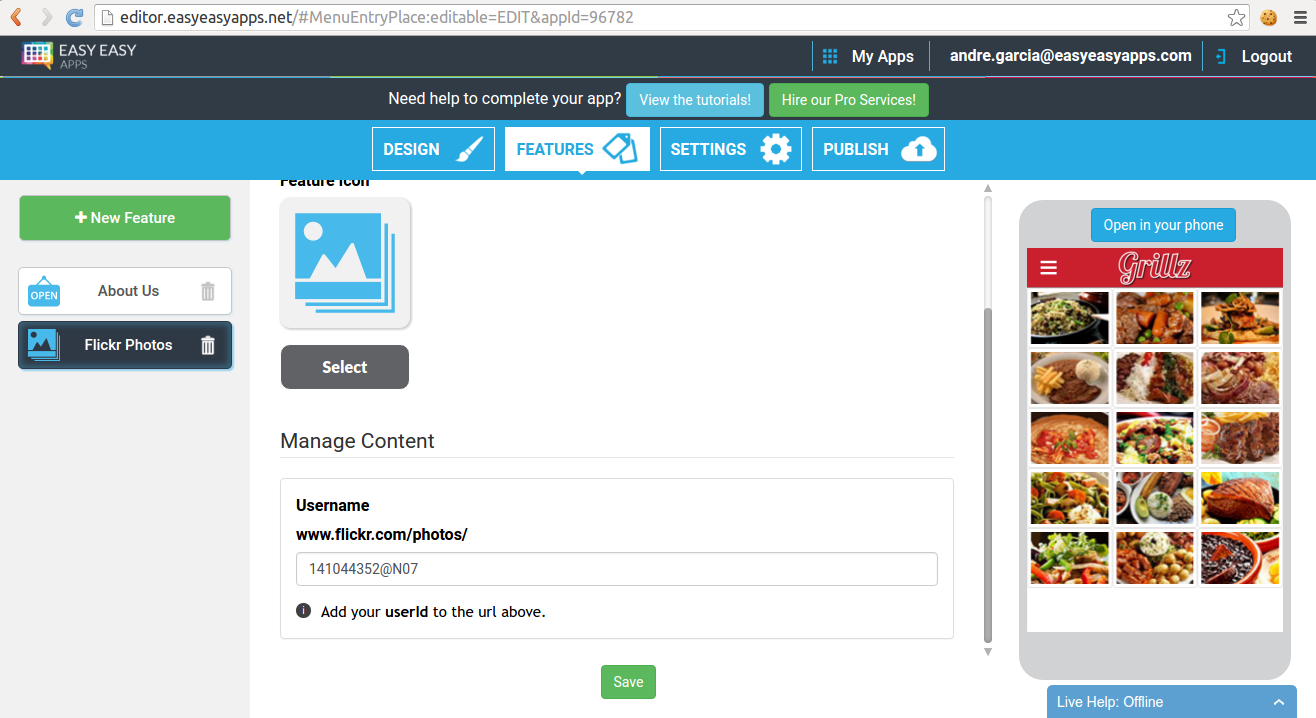Click the bookmark star in the address bar

1236,17
